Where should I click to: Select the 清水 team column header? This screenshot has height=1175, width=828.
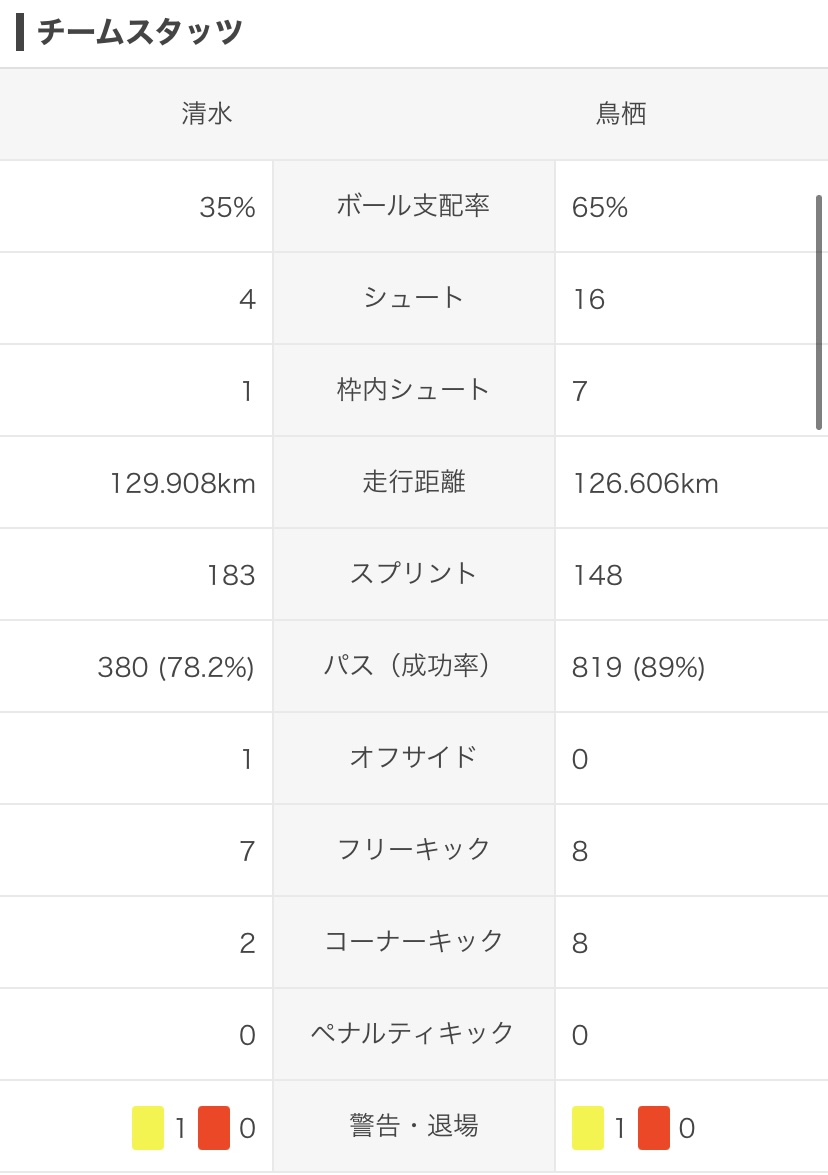click(207, 114)
